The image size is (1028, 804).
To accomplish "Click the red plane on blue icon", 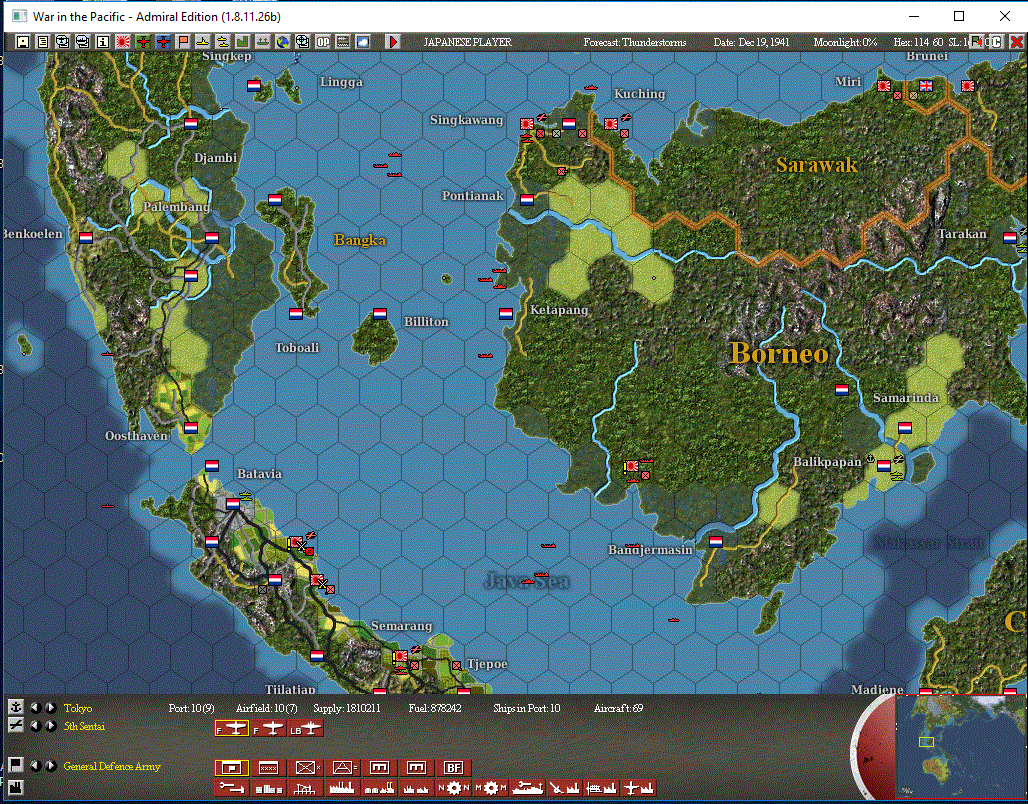I will pyautogui.click(x=163, y=42).
